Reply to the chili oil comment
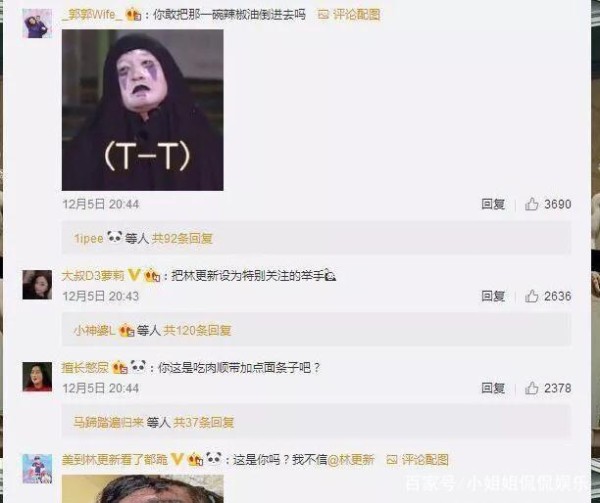 pos(493,204)
